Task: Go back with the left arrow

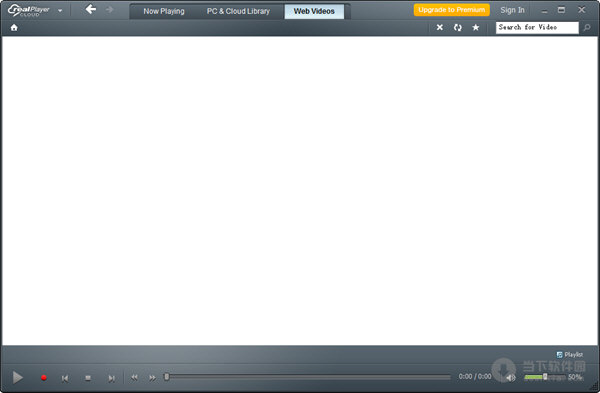Action: 91,9
